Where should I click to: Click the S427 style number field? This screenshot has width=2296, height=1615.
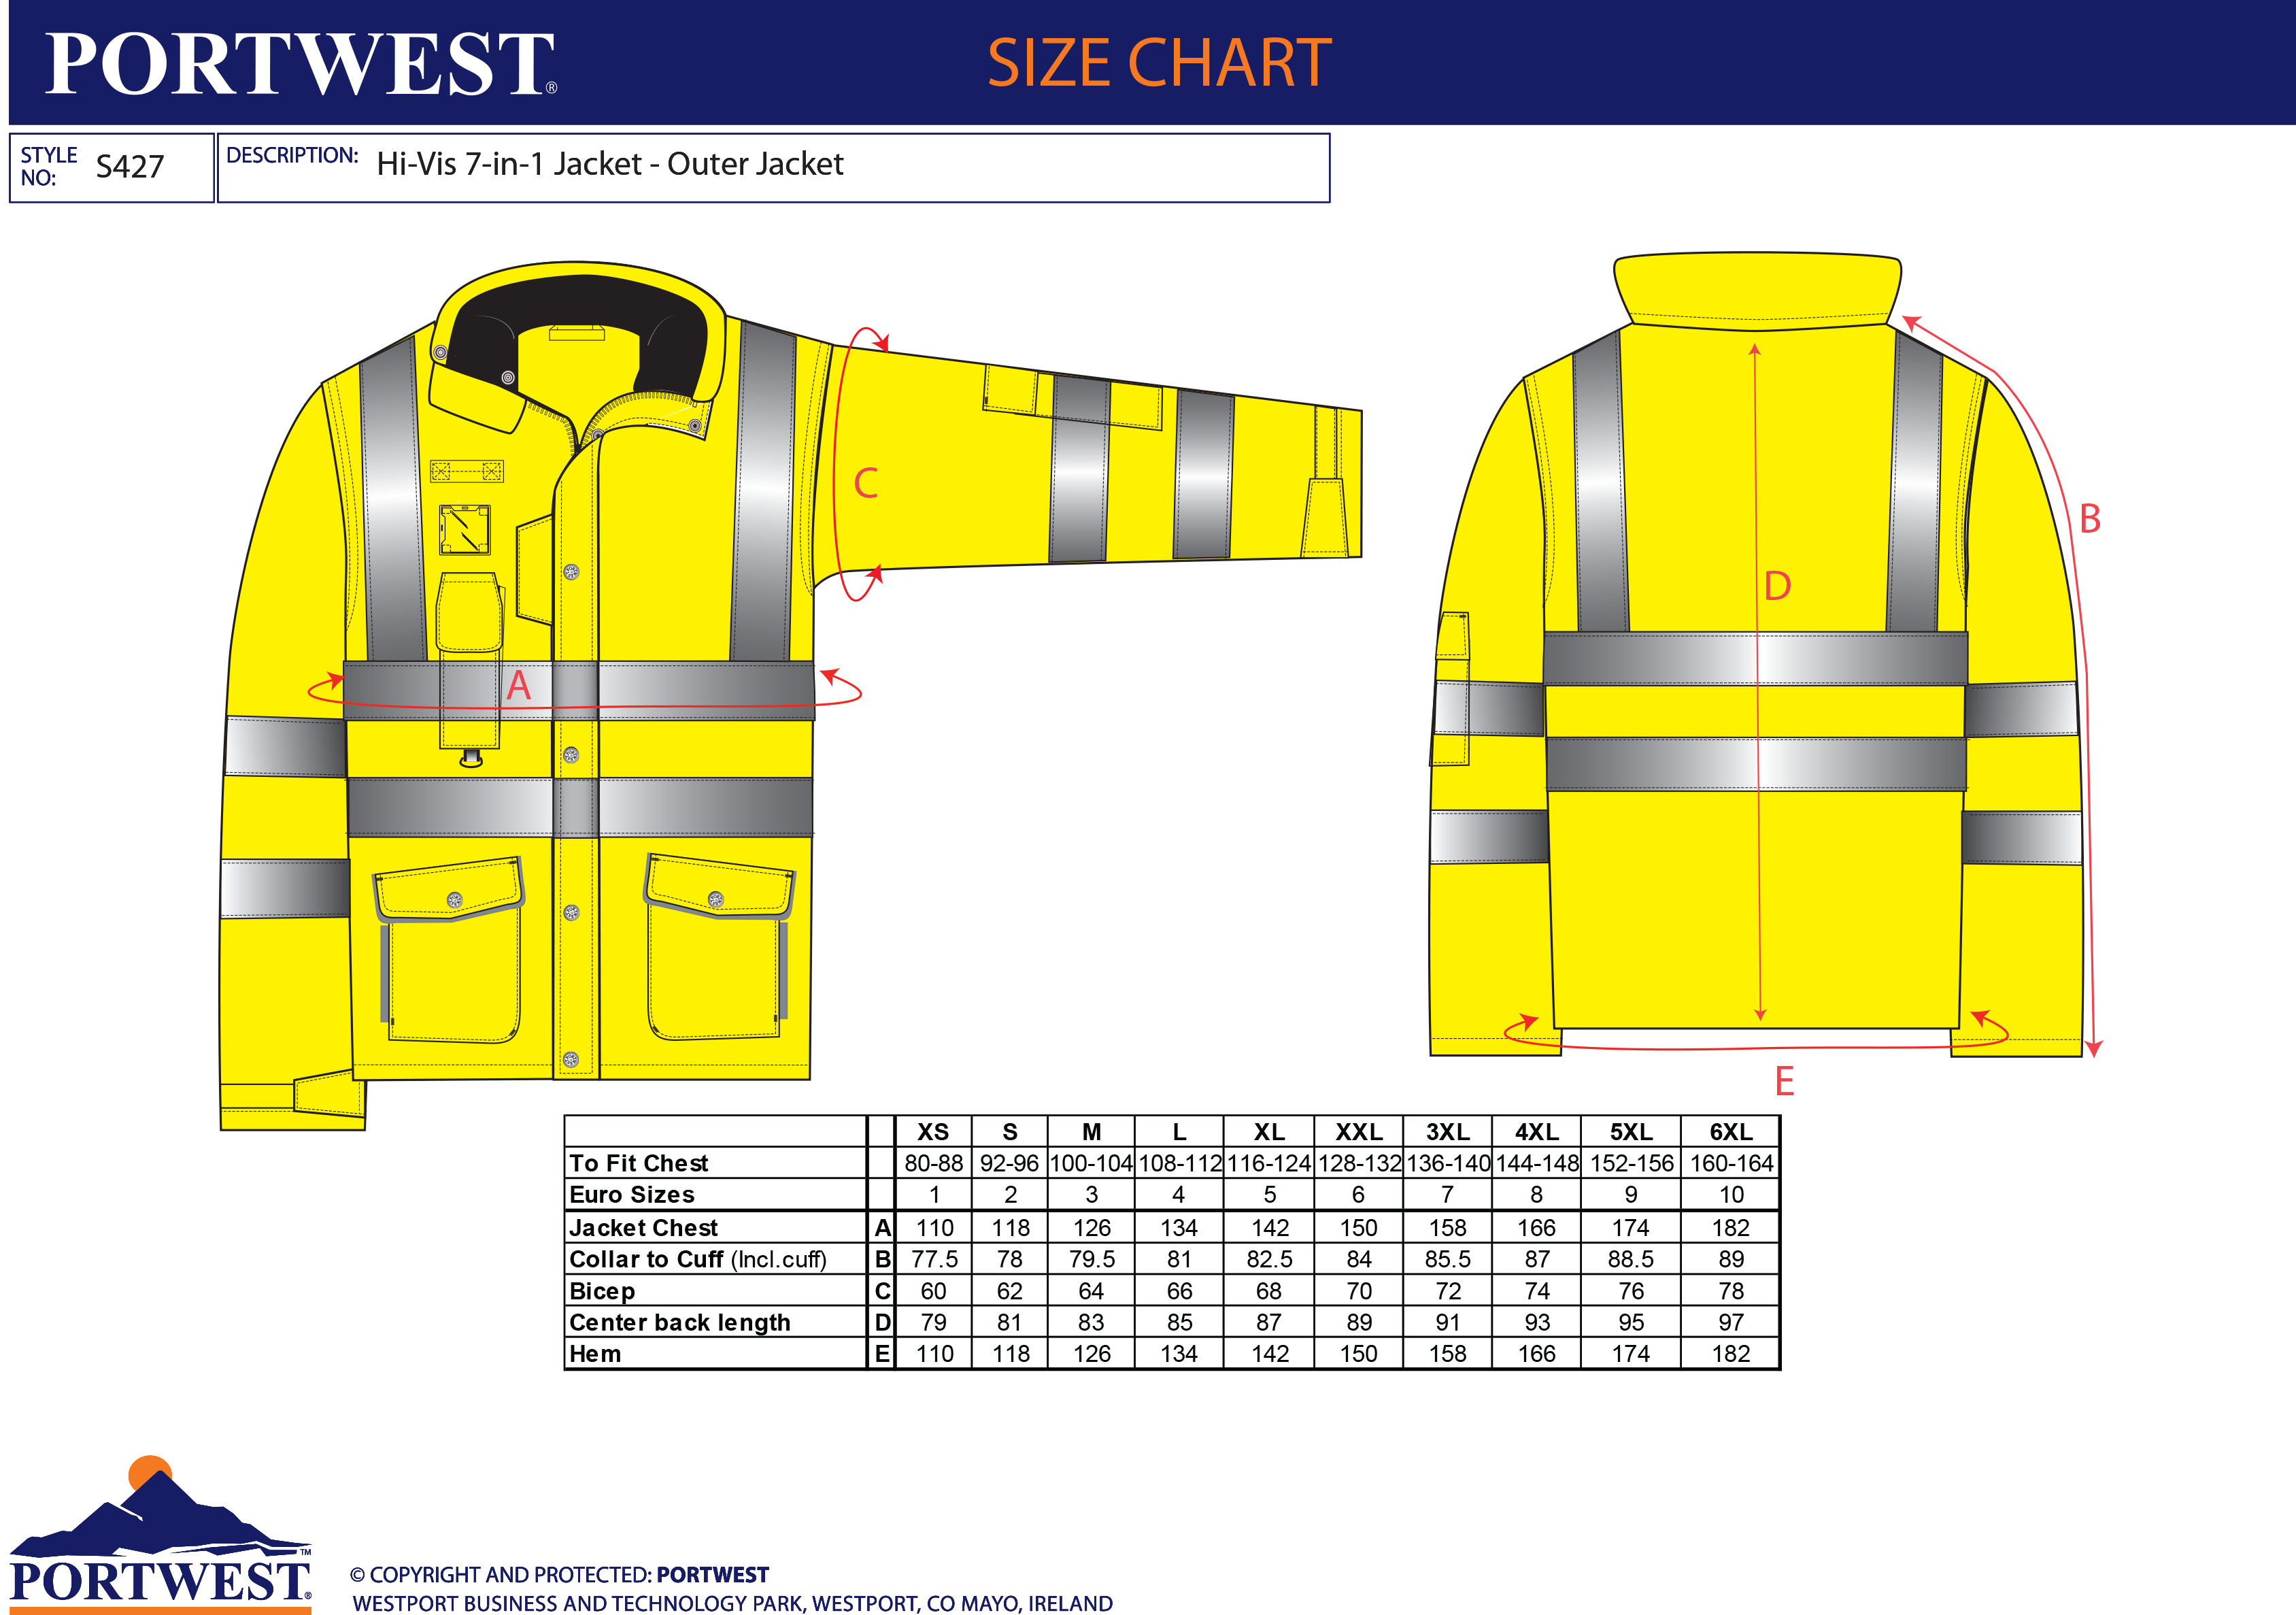point(129,167)
